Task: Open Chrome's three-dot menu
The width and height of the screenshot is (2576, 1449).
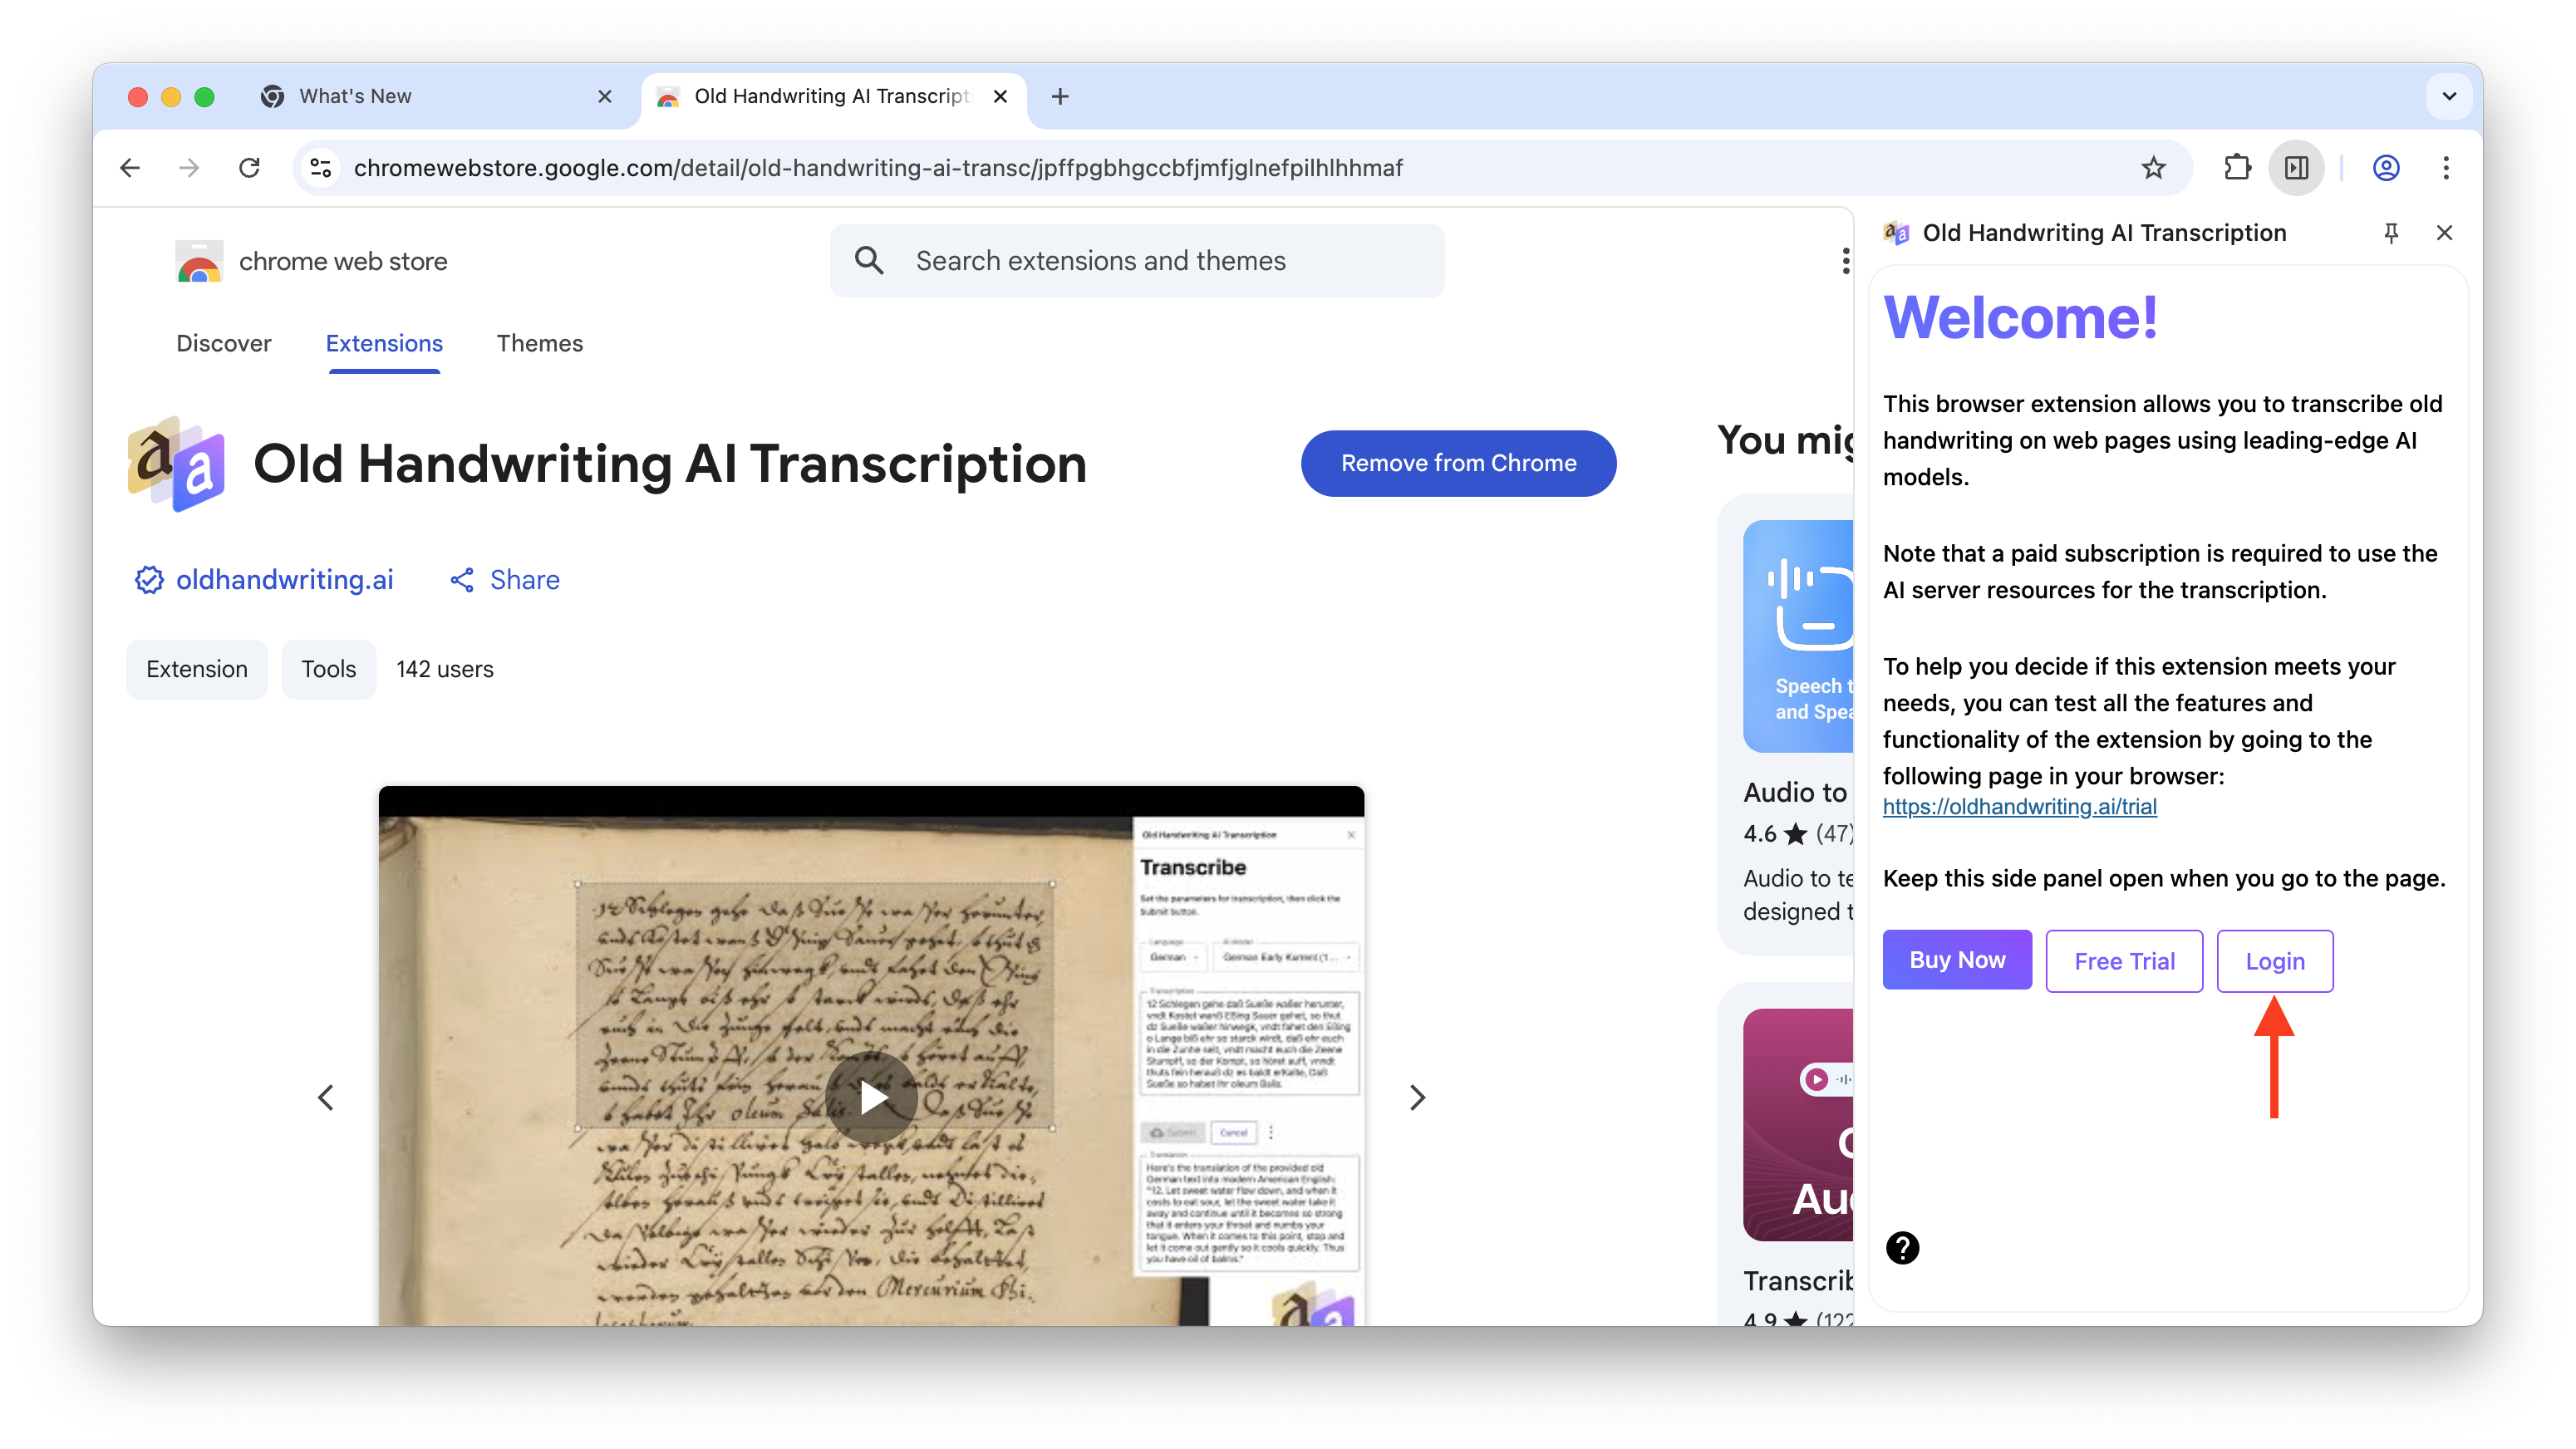Action: tap(2446, 168)
